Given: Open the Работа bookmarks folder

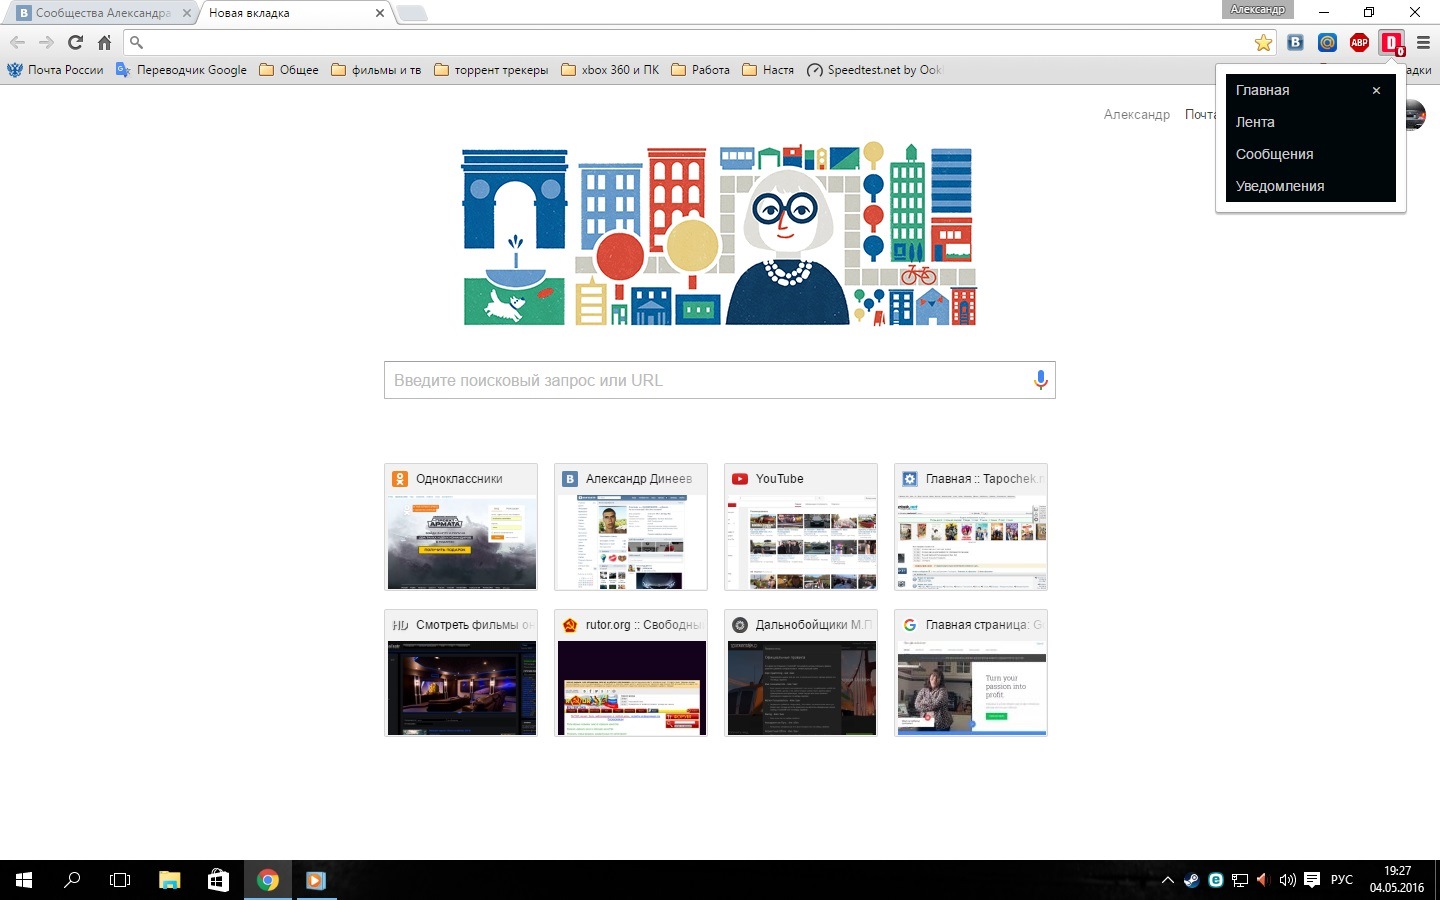Looking at the screenshot, I should point(700,70).
